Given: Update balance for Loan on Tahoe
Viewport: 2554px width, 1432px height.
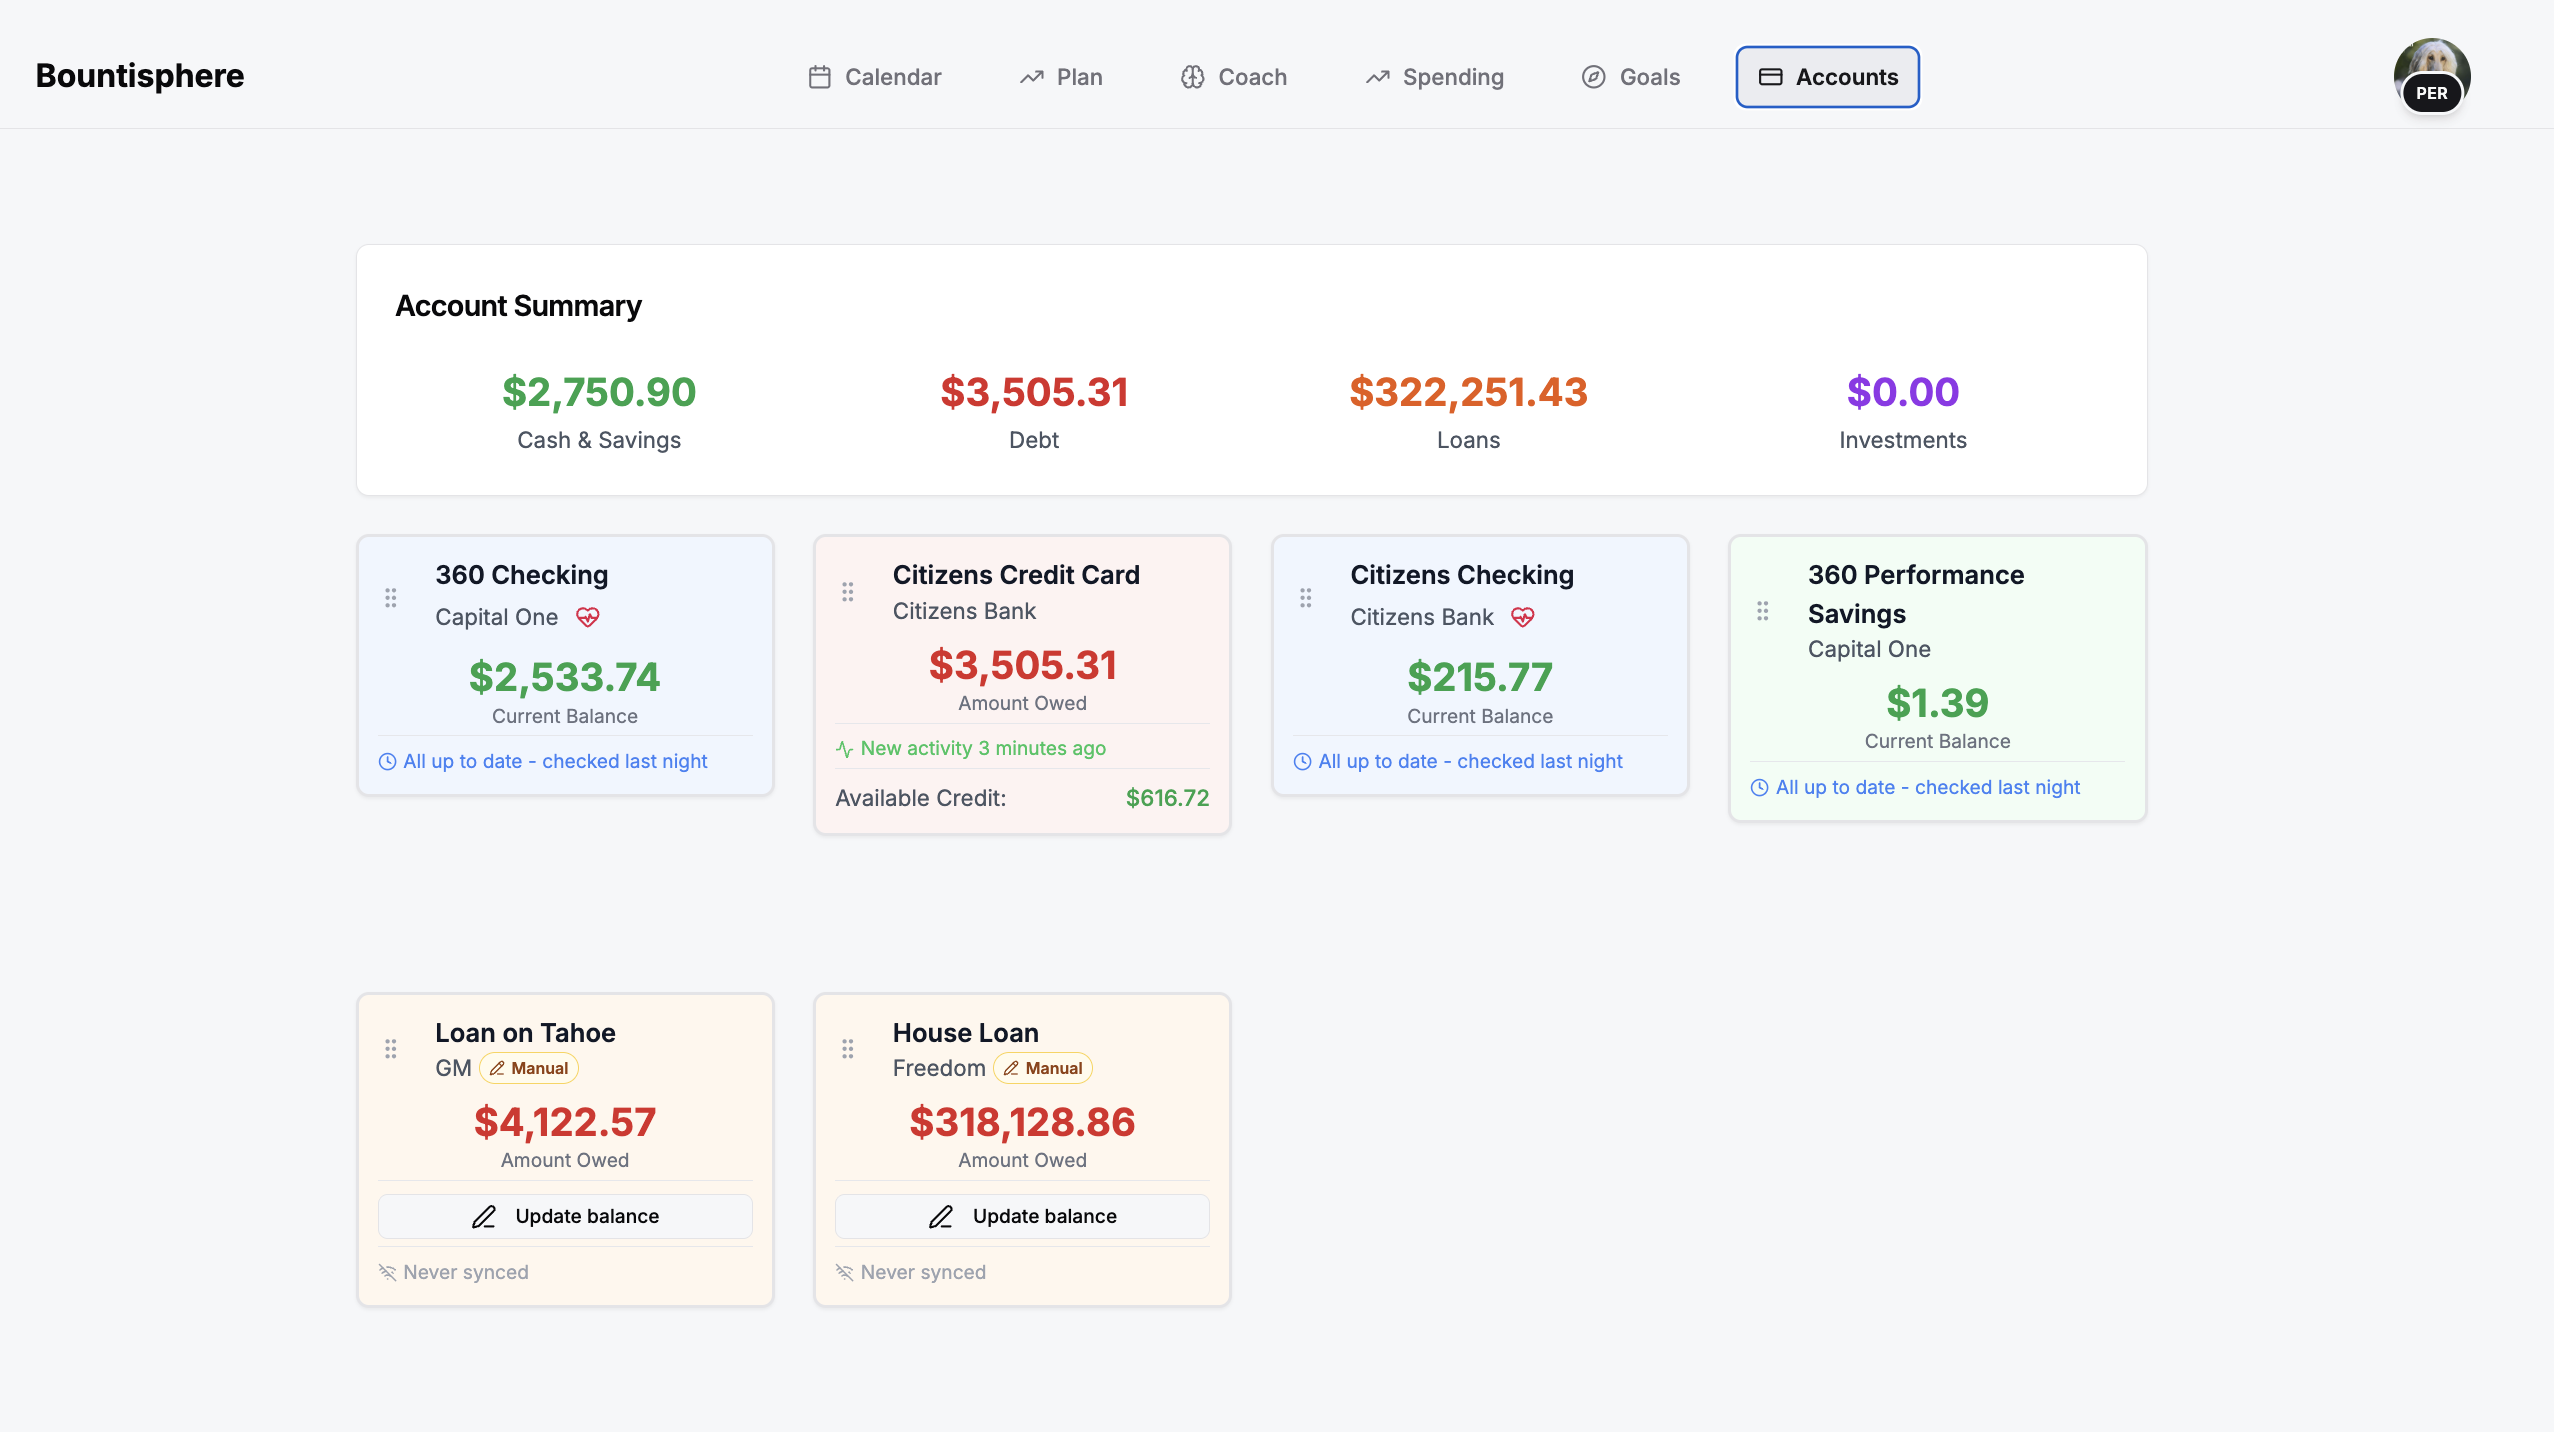Looking at the screenshot, I should click(565, 1217).
